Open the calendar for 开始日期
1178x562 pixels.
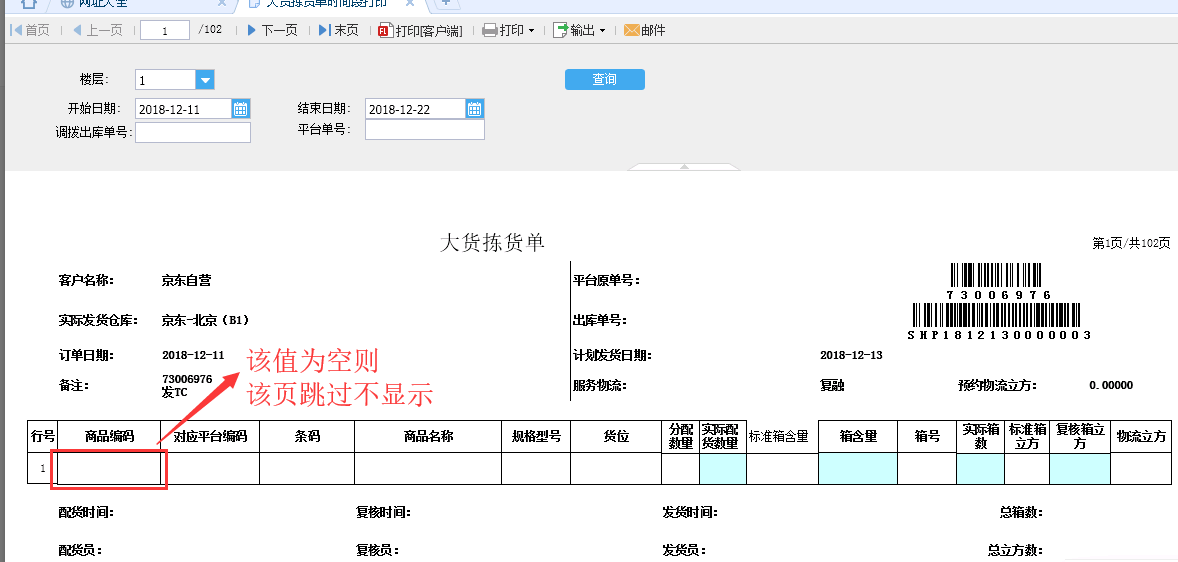241,109
